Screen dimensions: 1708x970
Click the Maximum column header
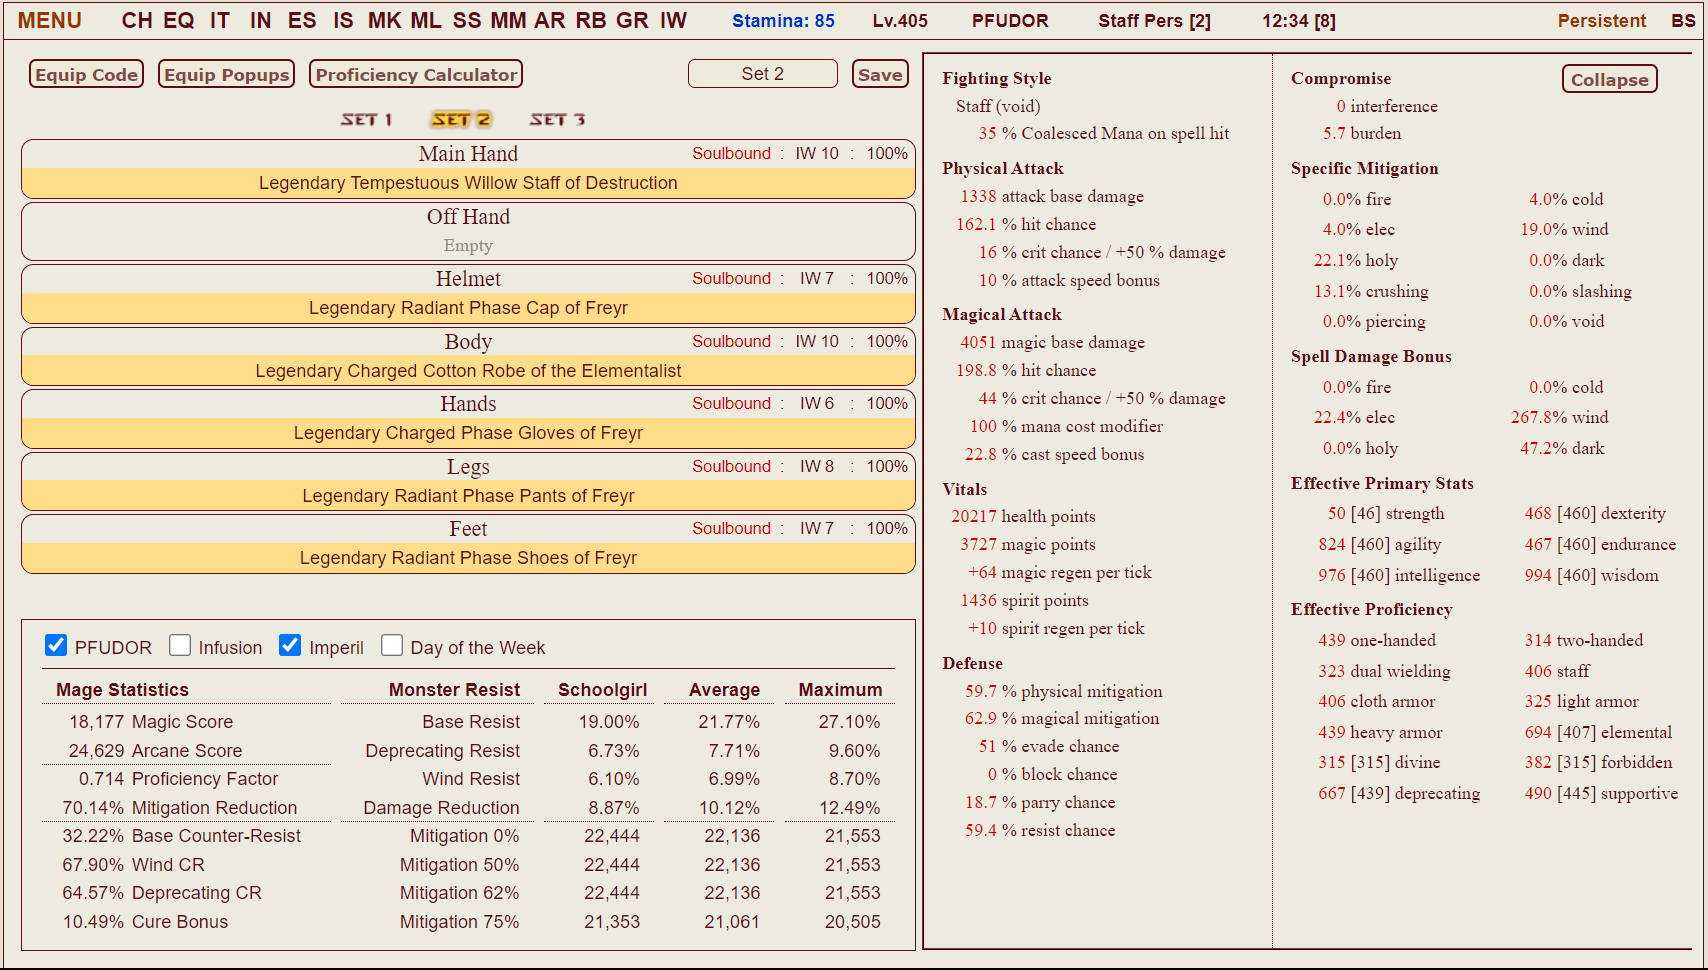pyautogui.click(x=840, y=690)
